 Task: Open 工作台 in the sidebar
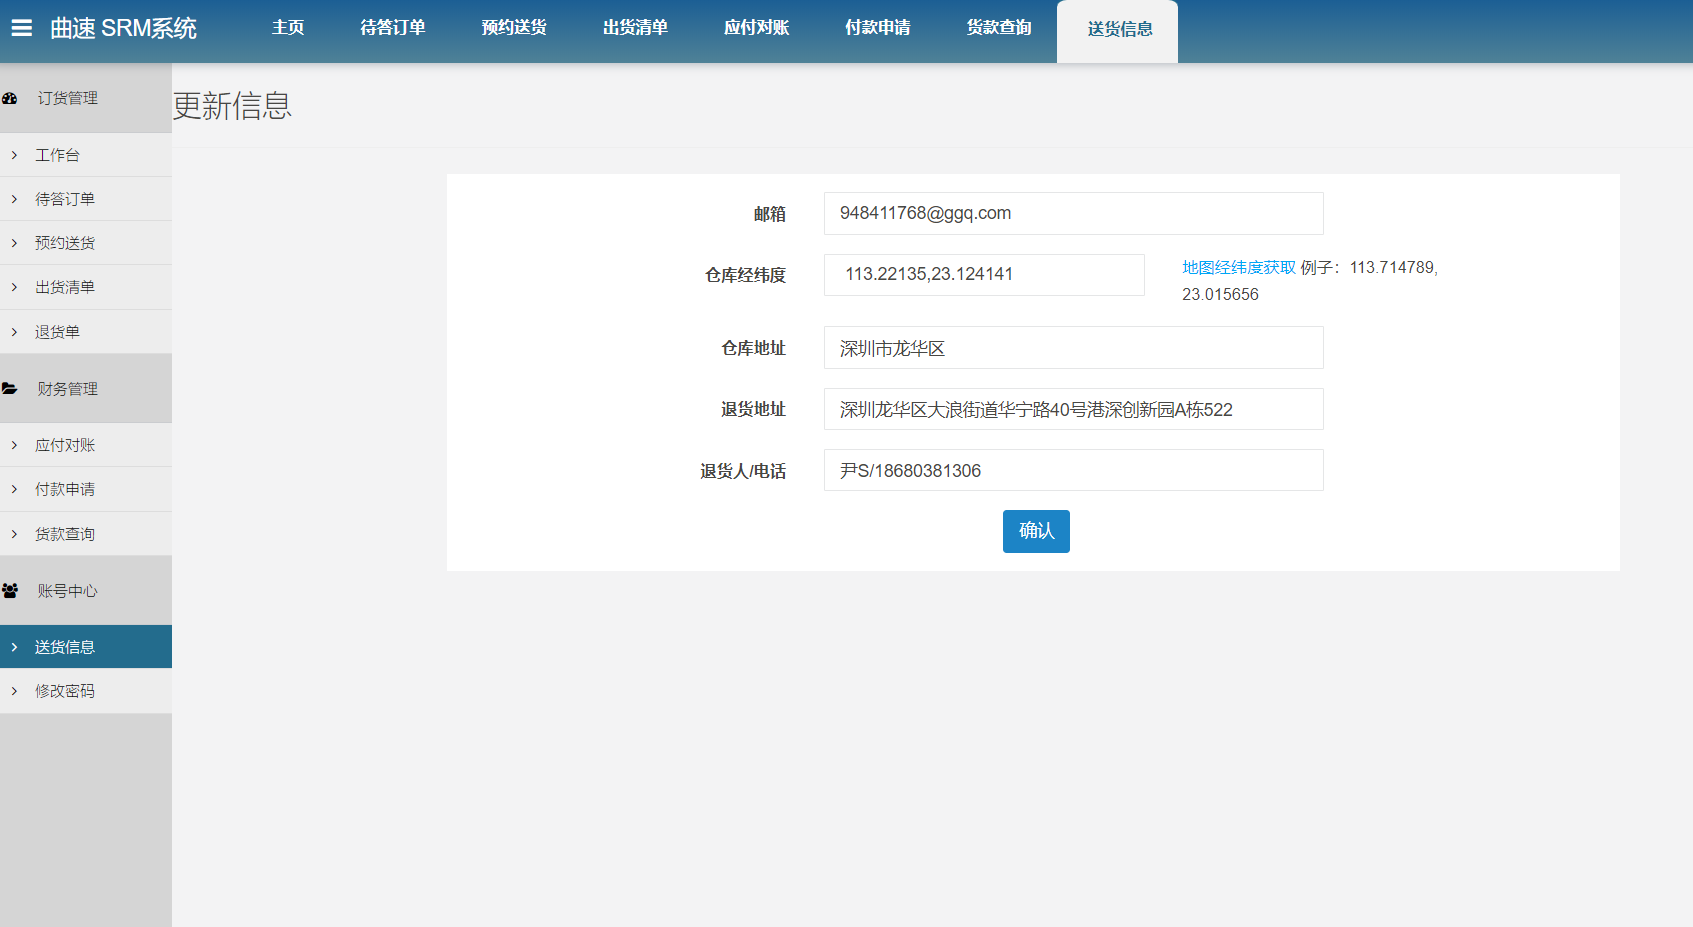(x=86, y=155)
